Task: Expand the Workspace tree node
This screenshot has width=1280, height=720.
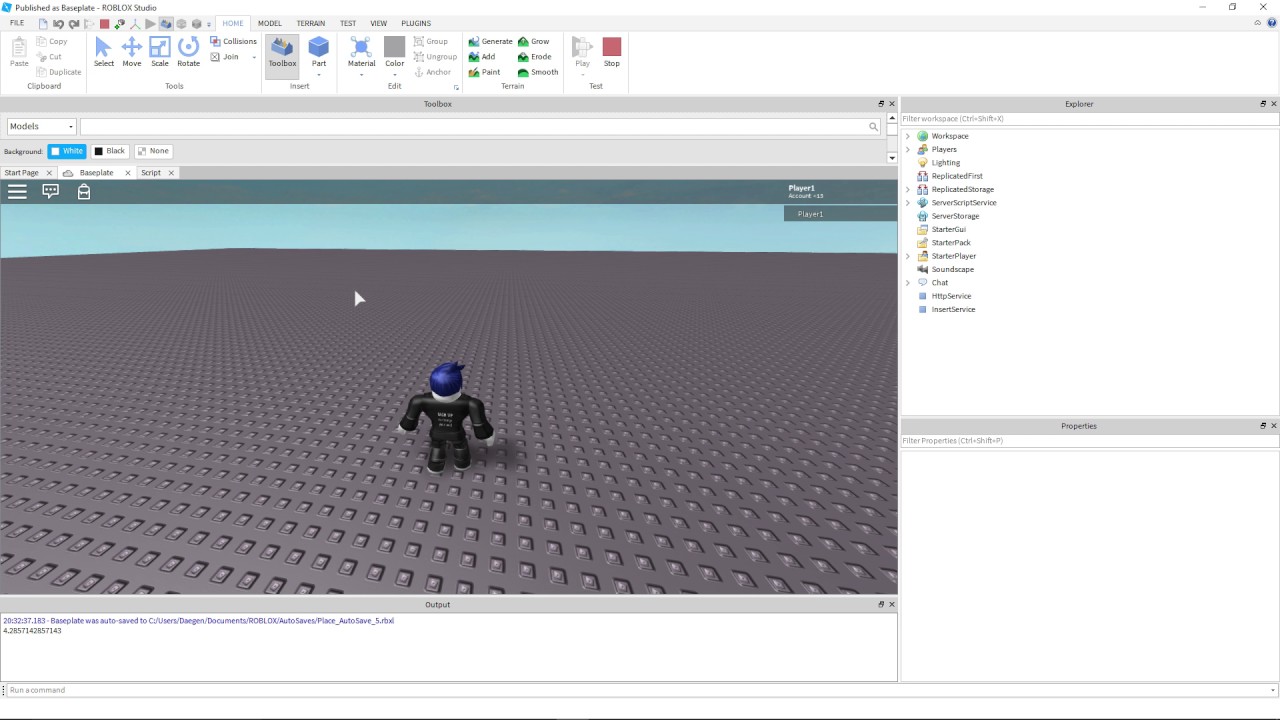Action: pyautogui.click(x=908, y=136)
